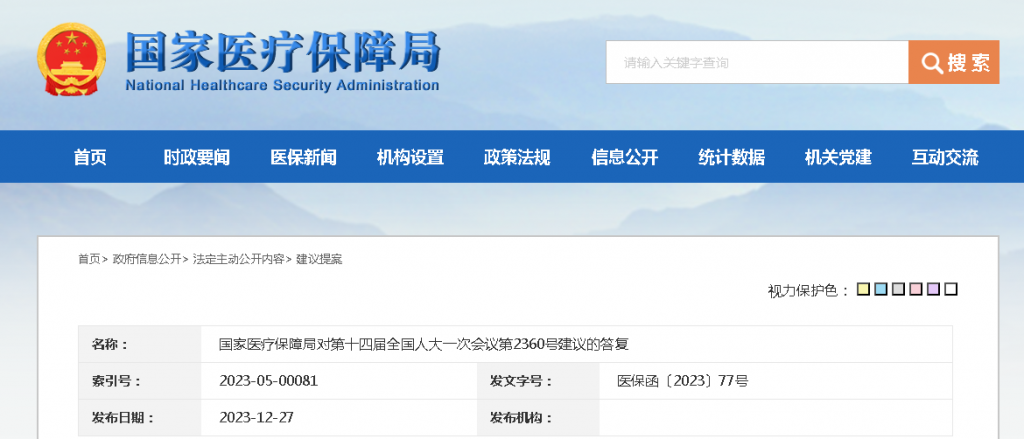Select the blue eye-protection color swatch

(881, 289)
